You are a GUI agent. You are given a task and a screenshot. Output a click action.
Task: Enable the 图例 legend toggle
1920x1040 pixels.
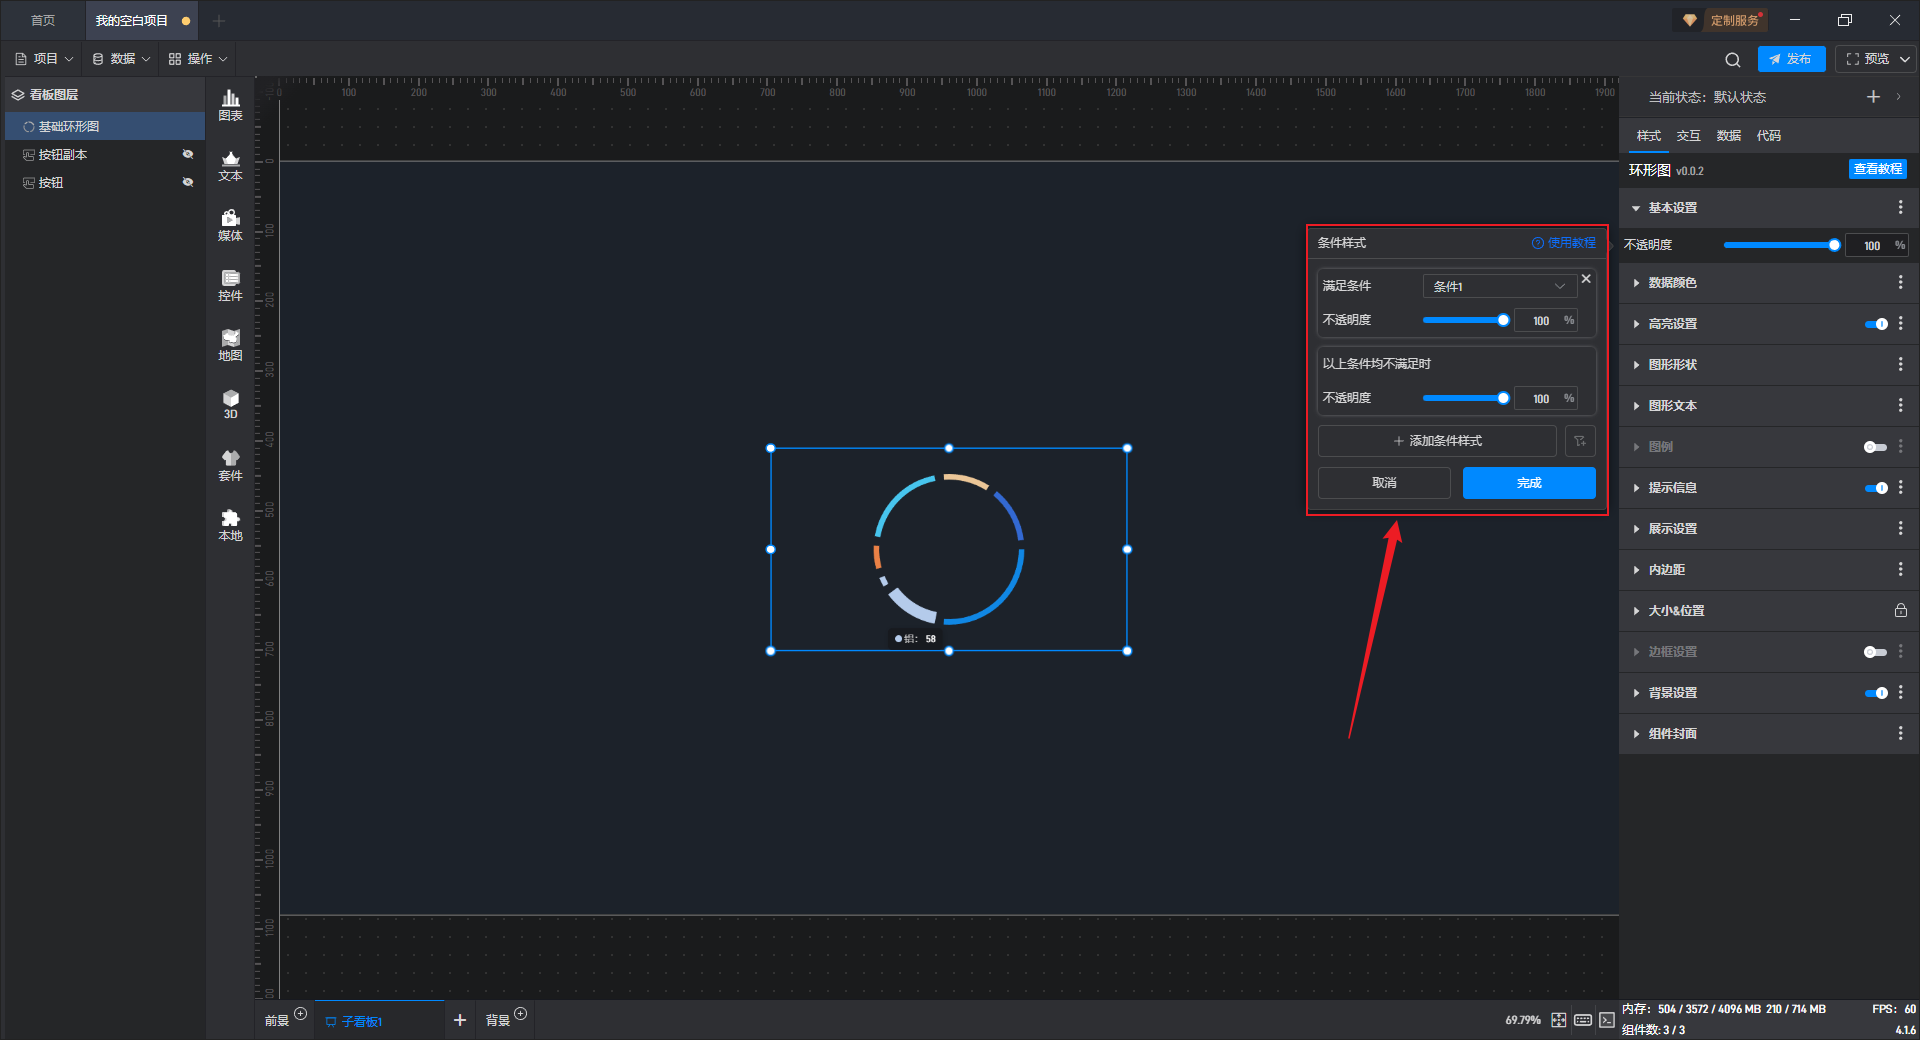click(x=1875, y=447)
